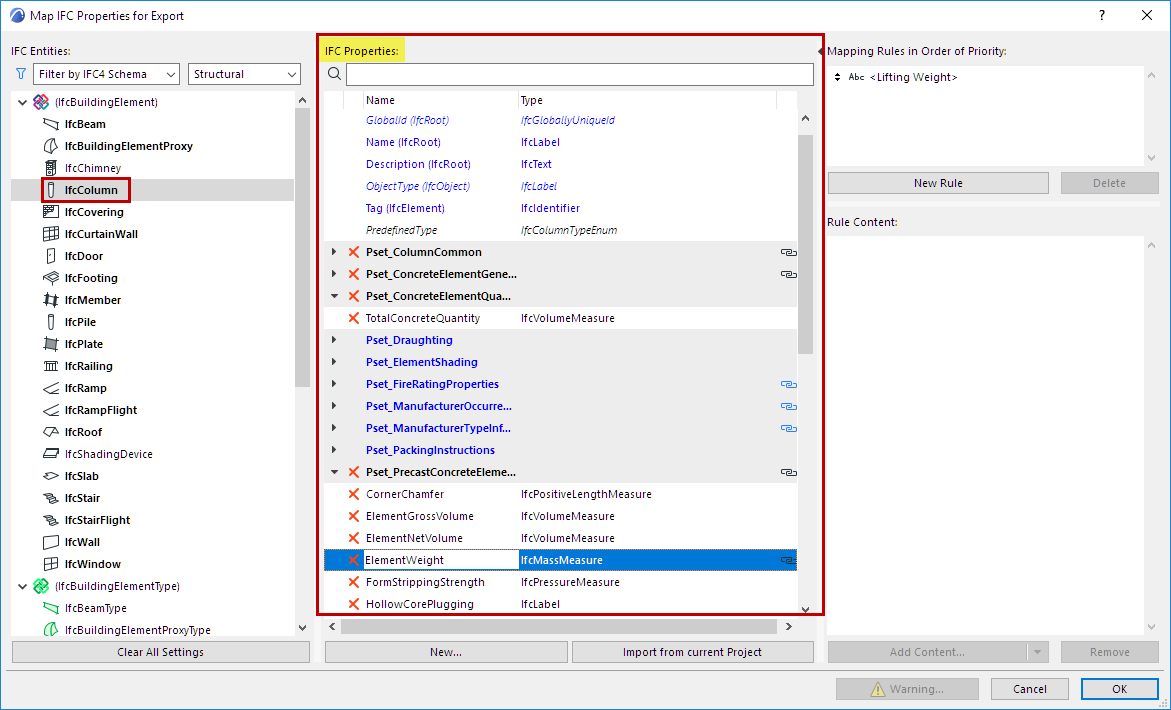Open the Add Content dropdown arrow
Viewport: 1171px width, 710px height.
pyautogui.click(x=1038, y=653)
